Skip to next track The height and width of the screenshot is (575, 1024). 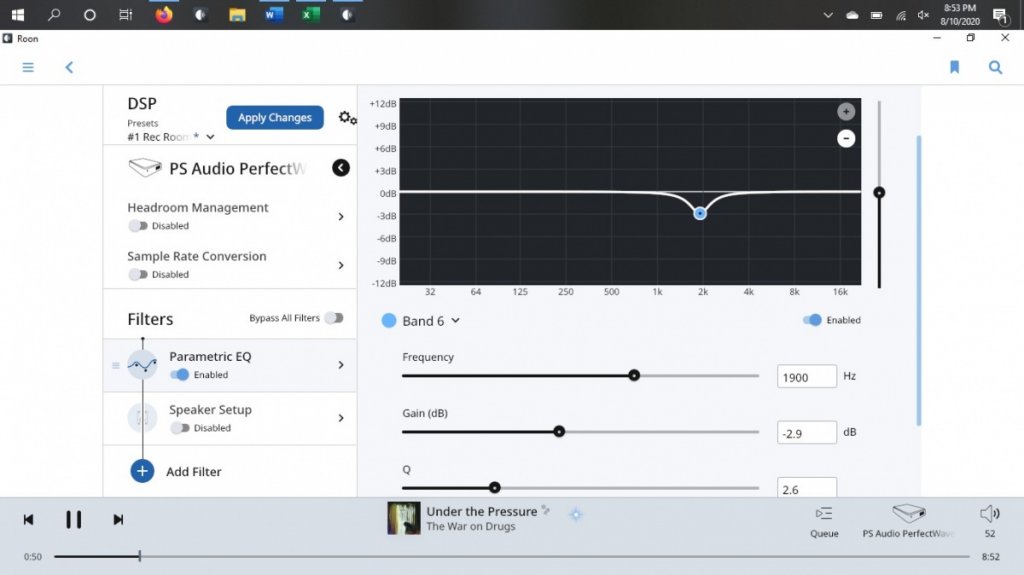tap(118, 519)
